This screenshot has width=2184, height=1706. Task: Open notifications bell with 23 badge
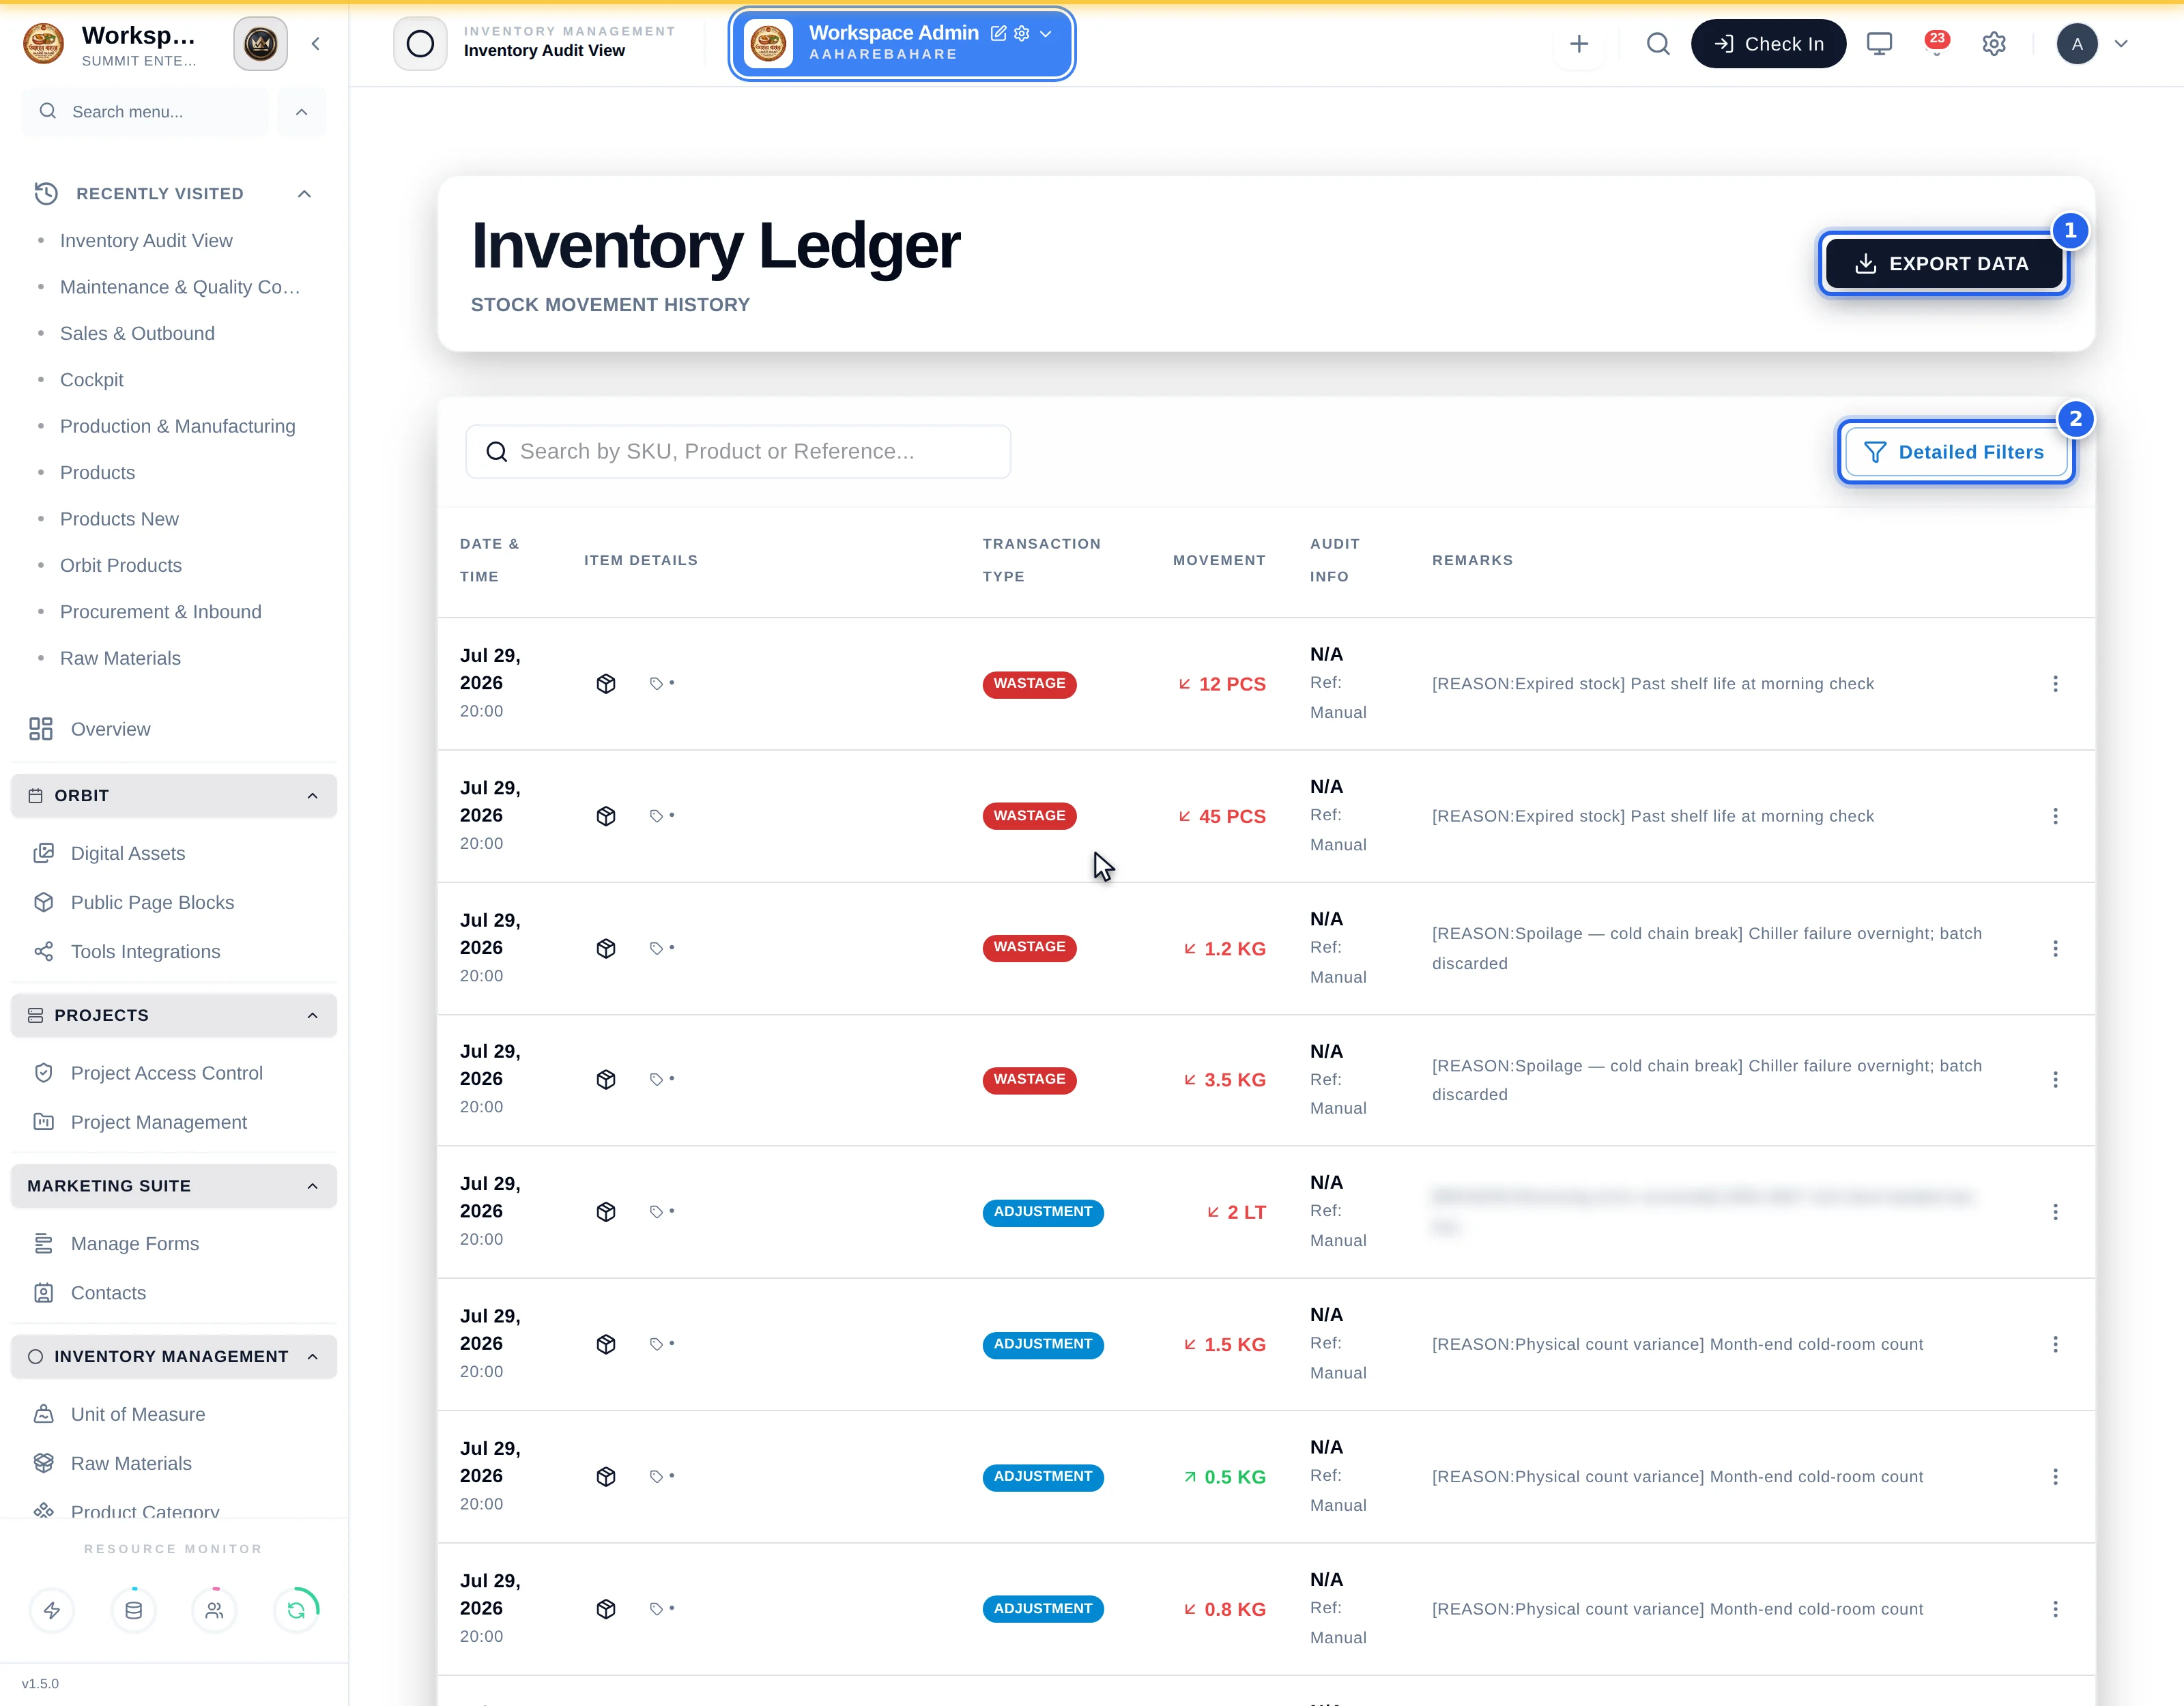click(x=1936, y=44)
